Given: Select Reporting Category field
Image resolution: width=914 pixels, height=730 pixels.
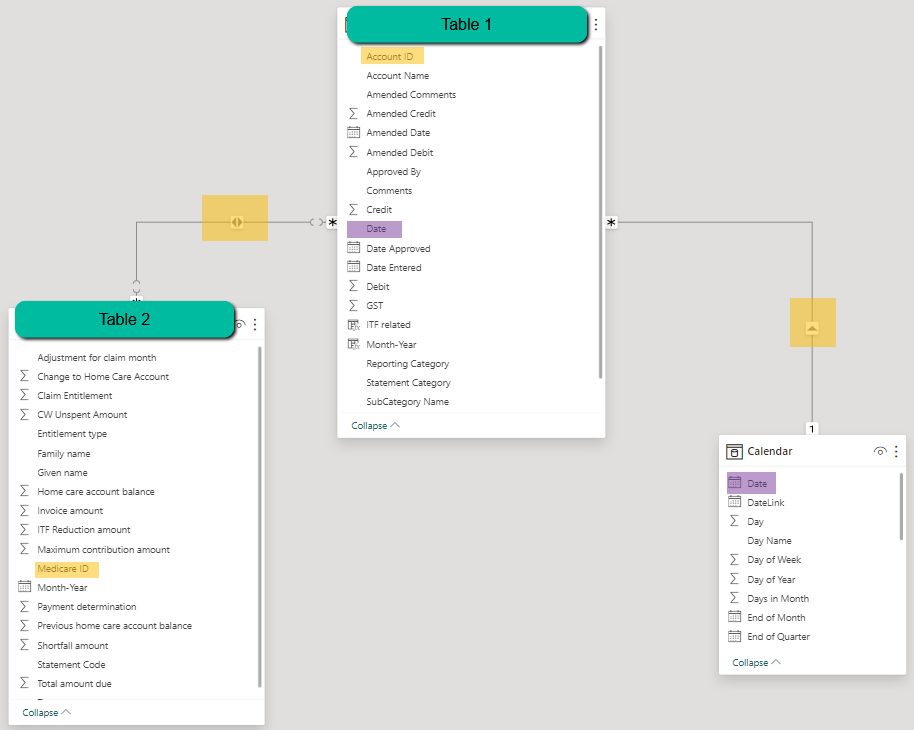Looking at the screenshot, I should click(407, 364).
